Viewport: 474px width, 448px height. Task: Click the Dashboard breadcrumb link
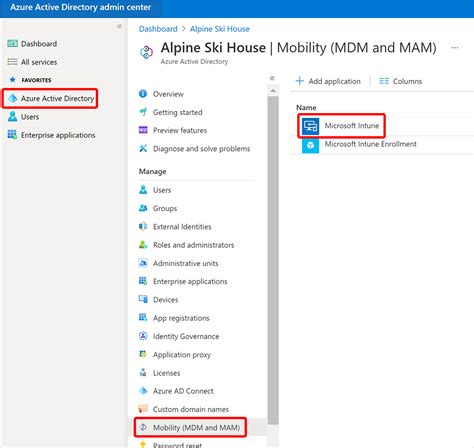coord(158,29)
